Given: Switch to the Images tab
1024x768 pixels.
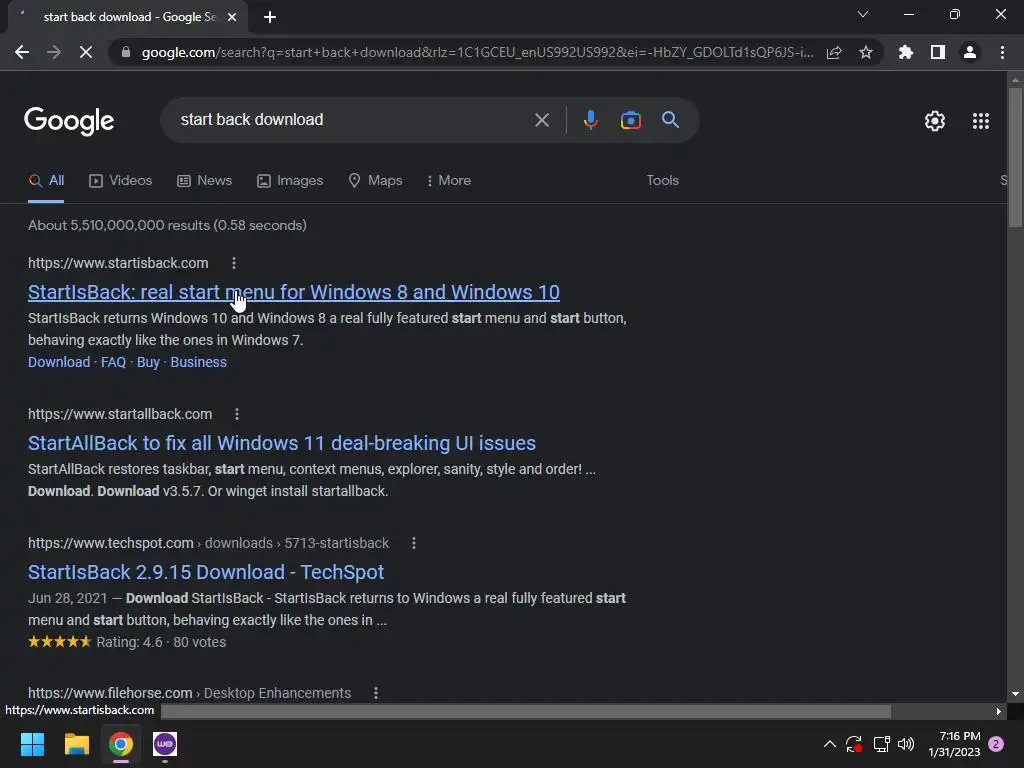Looking at the screenshot, I should 290,181.
